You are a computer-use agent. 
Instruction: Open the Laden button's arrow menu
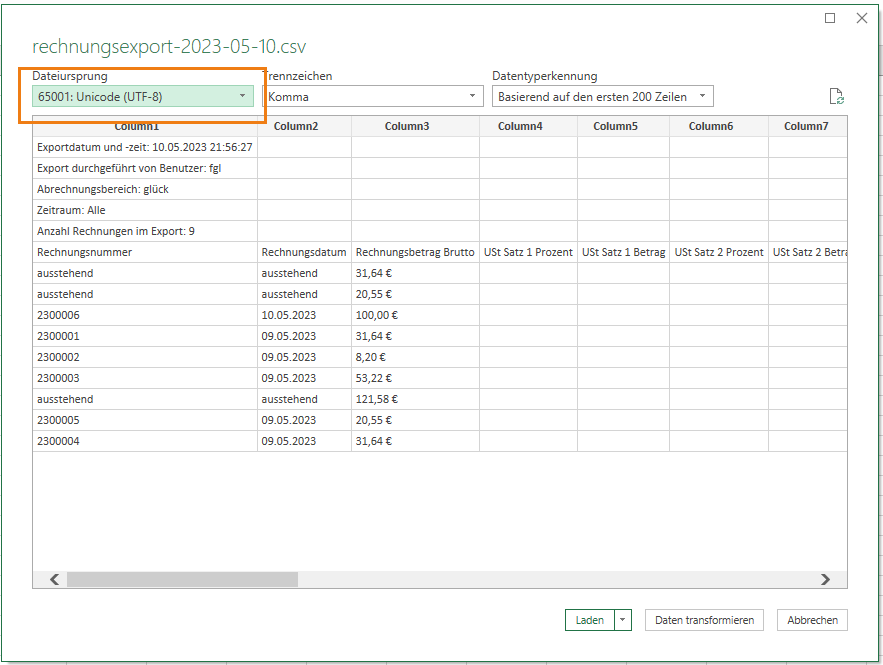[623, 620]
